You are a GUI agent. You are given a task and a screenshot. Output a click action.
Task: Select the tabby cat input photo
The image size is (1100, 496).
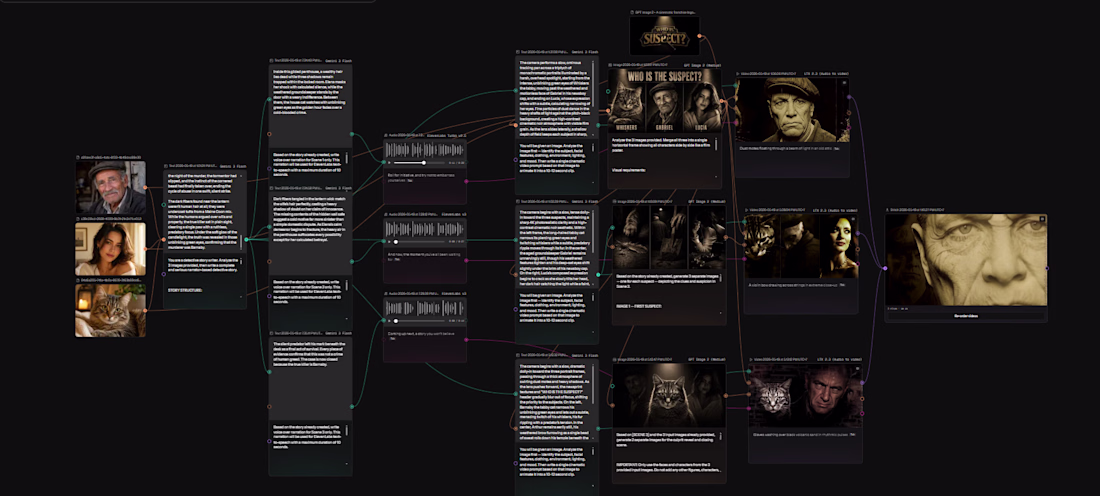pos(110,310)
